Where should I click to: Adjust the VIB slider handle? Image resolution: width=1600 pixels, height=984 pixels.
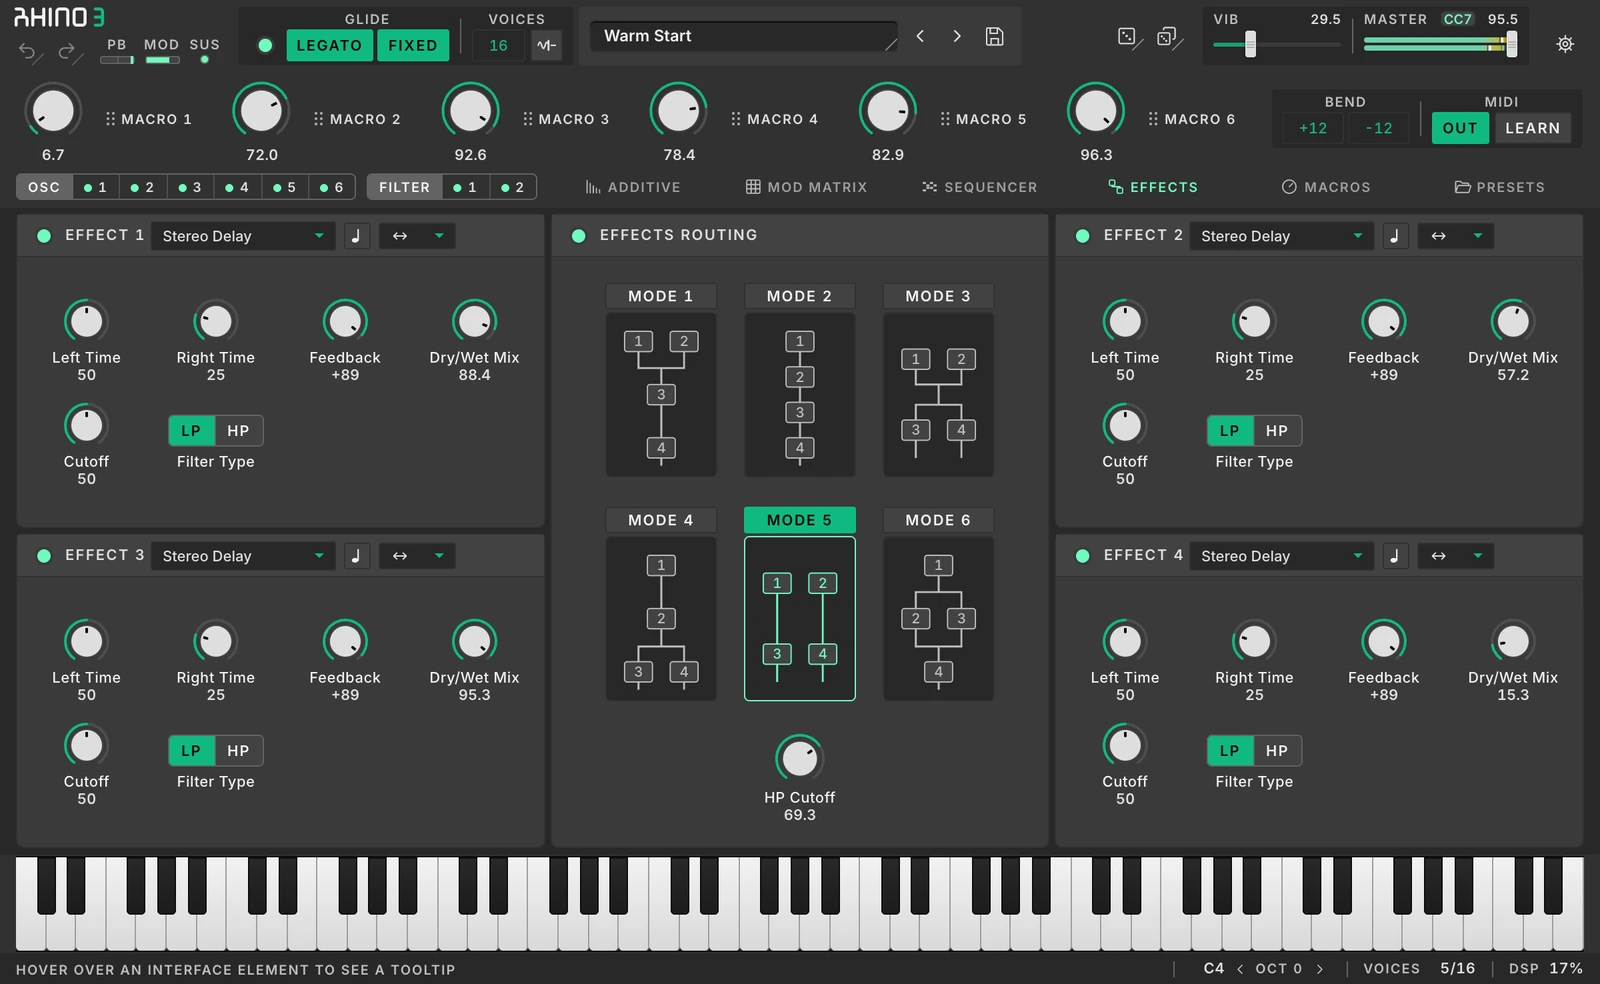(1250, 45)
